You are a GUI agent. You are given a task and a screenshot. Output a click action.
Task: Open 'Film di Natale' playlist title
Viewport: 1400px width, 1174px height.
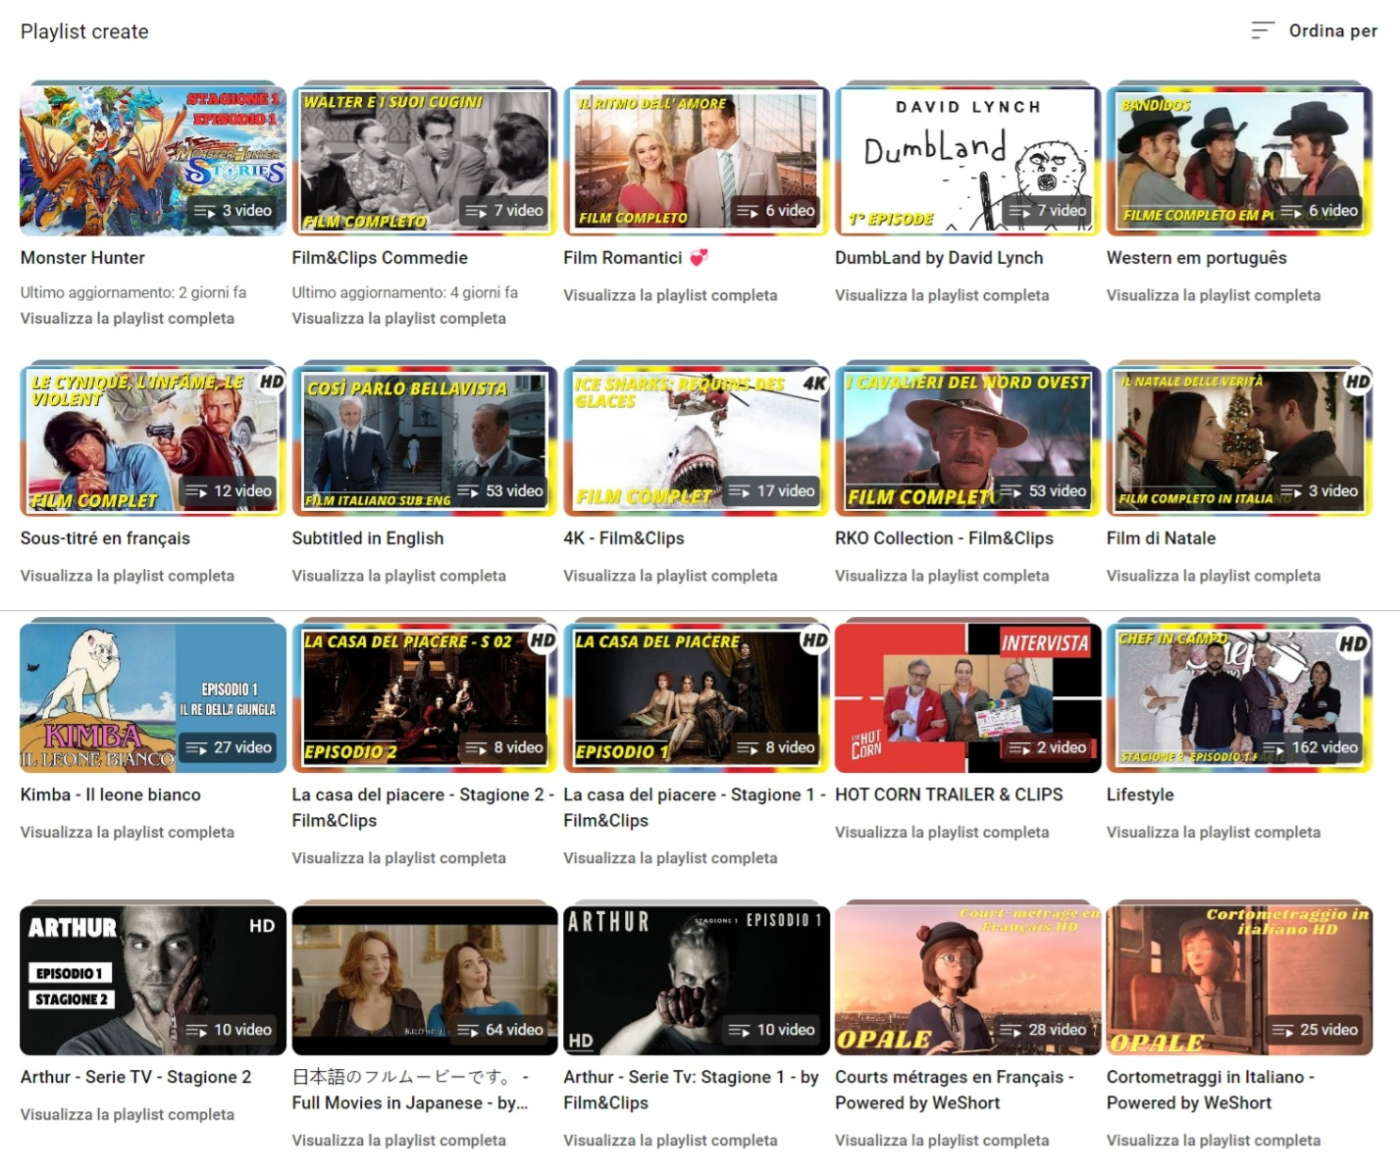1161,538
